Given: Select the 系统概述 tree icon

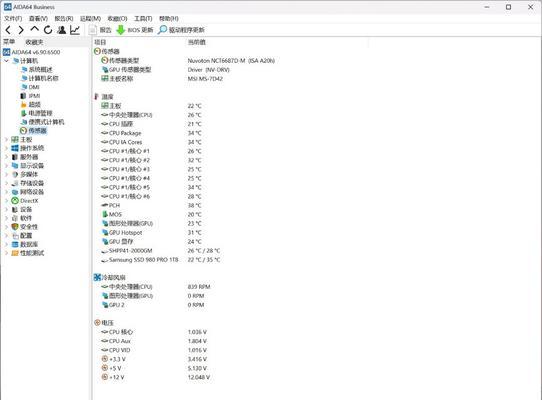Looking at the screenshot, I should point(24,69).
